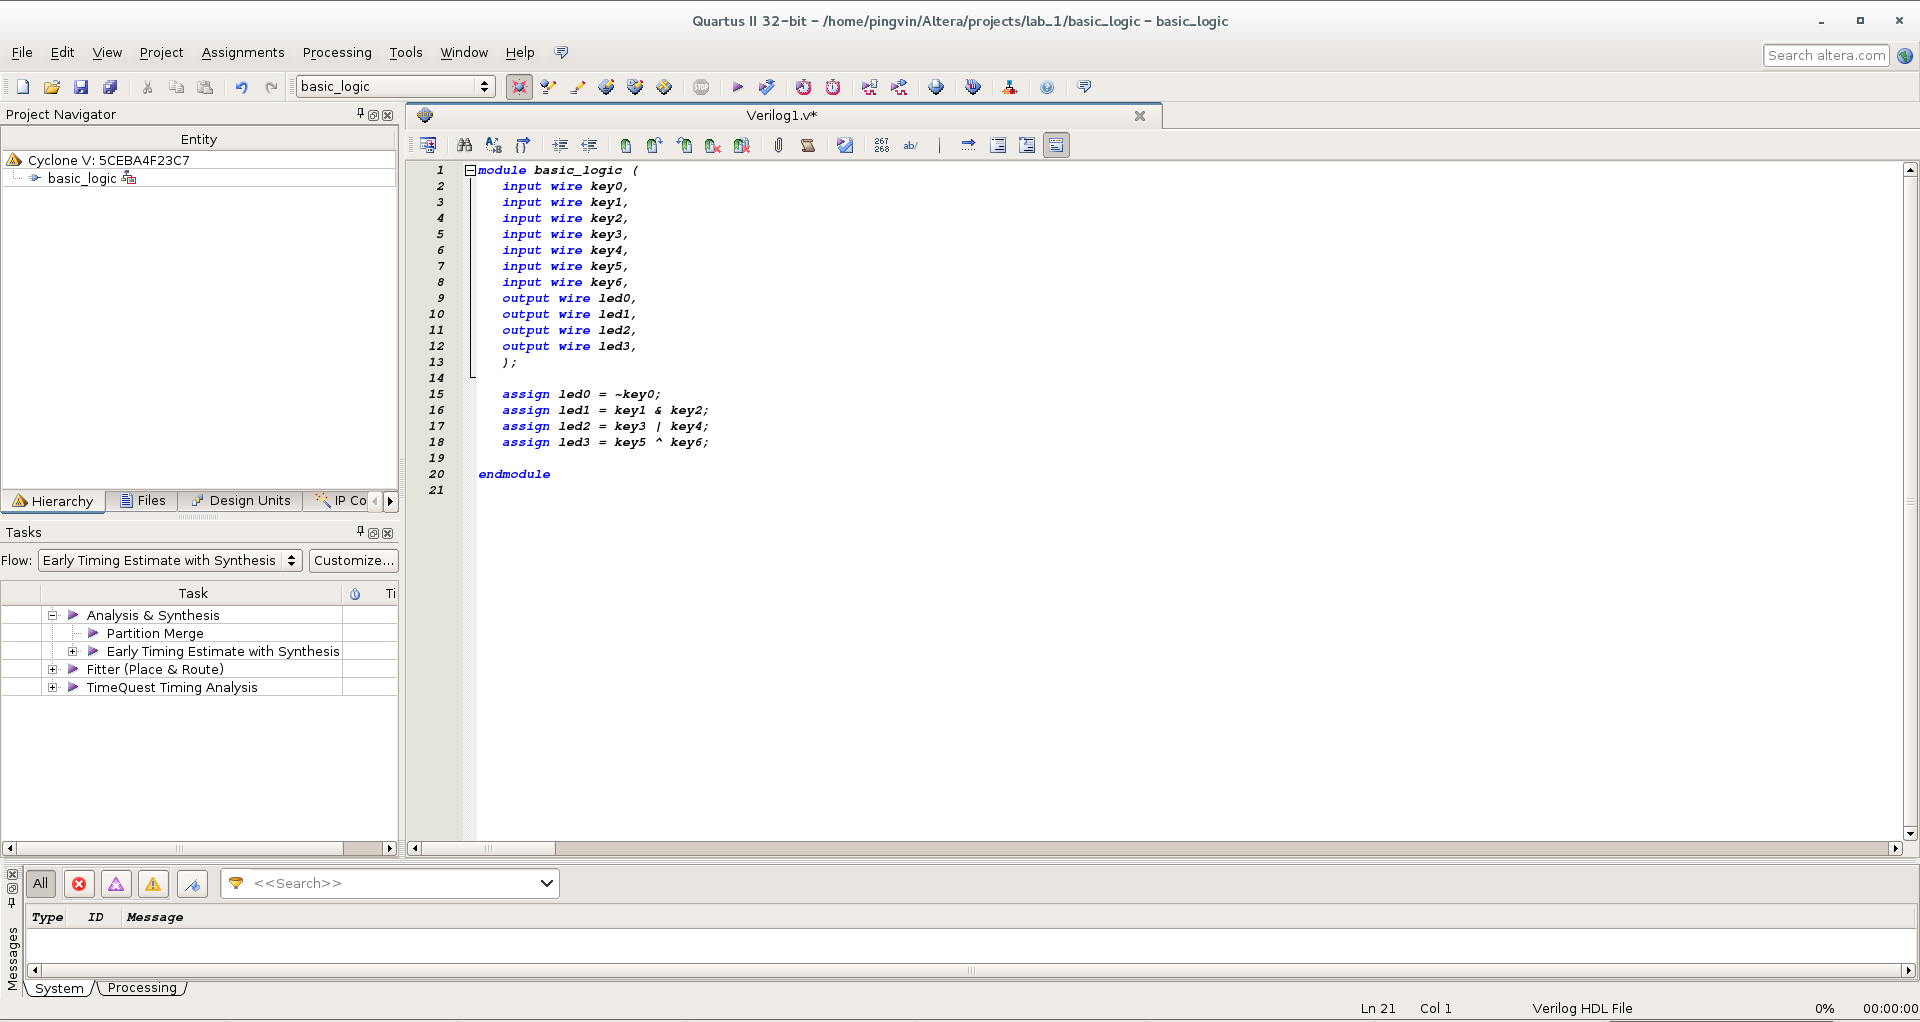
Task: Click the Message column header
Action: pyautogui.click(x=155, y=917)
